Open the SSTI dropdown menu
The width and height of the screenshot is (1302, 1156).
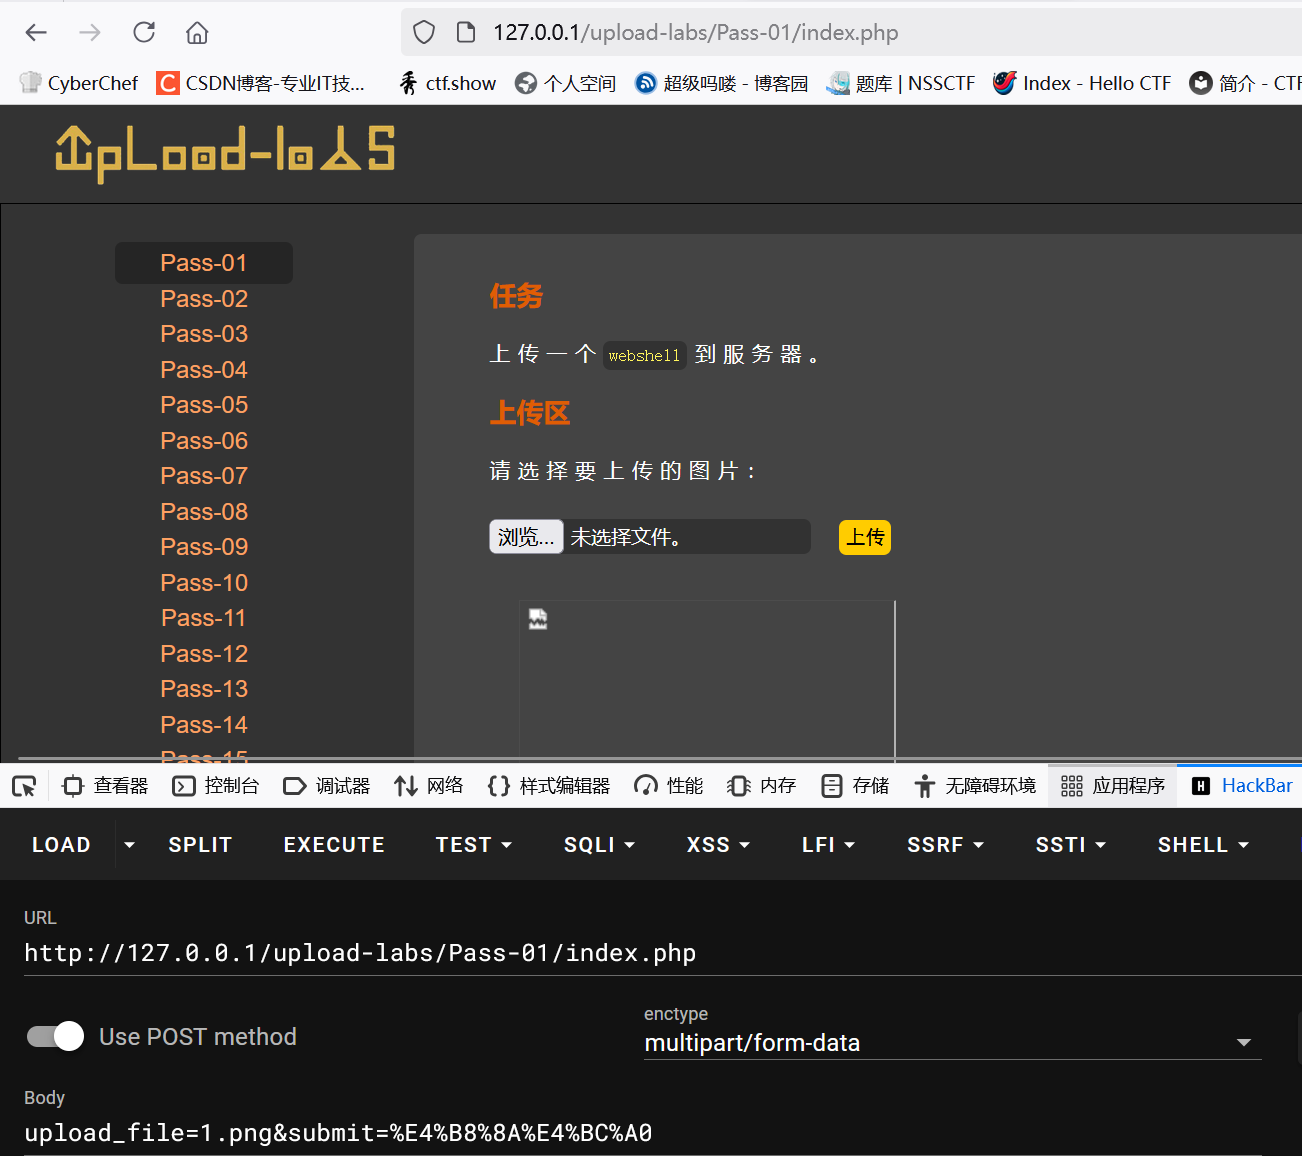pyautogui.click(x=1071, y=845)
